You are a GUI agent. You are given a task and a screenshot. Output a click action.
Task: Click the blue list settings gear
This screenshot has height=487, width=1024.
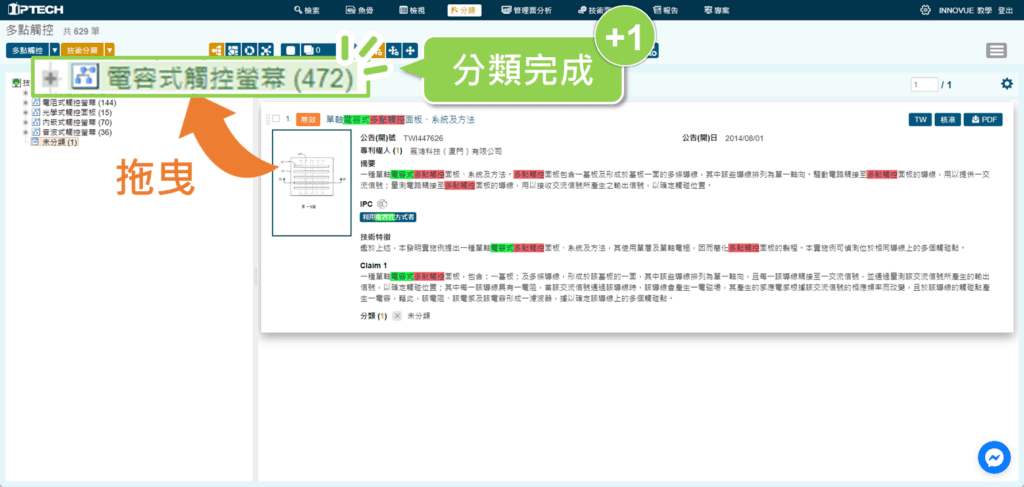pyautogui.click(x=1006, y=85)
